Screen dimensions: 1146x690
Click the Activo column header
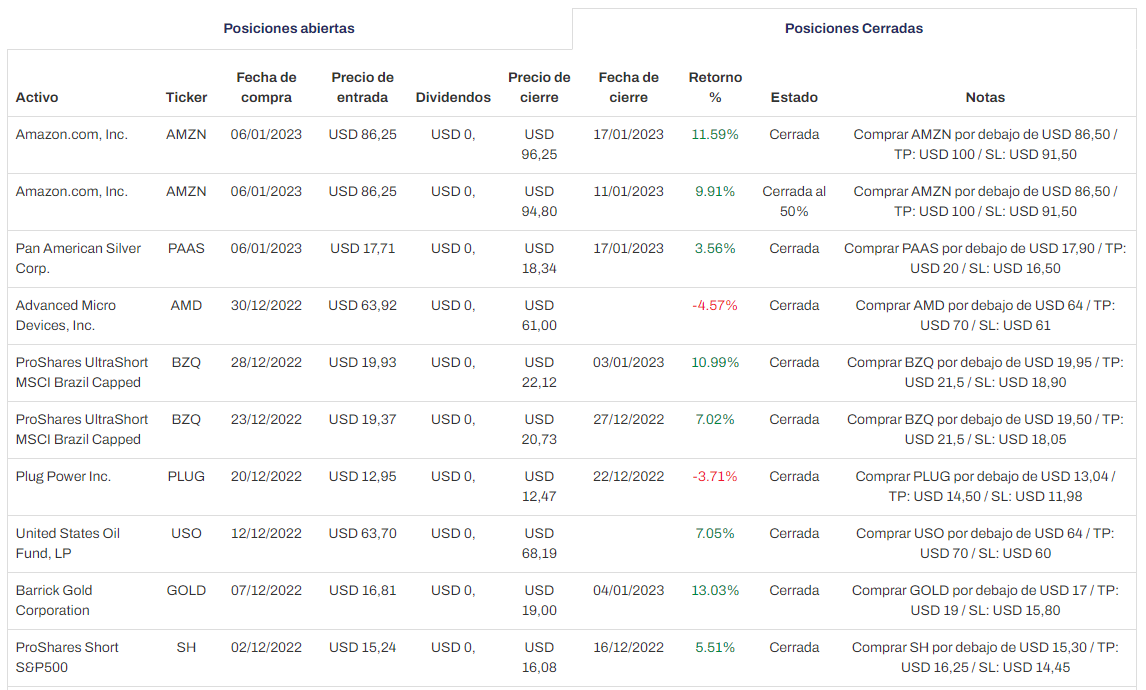coord(37,97)
